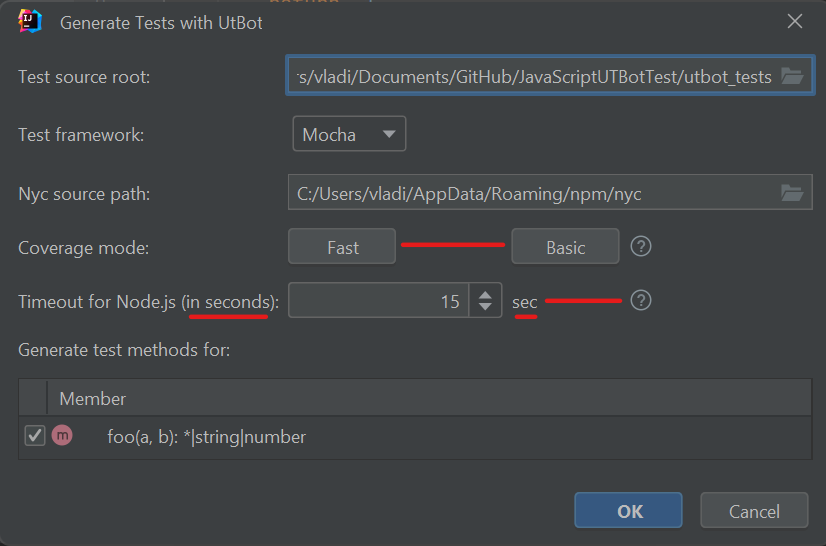Uncheck the foo(a, b) member checkbox
The width and height of the screenshot is (826, 546).
coord(35,436)
